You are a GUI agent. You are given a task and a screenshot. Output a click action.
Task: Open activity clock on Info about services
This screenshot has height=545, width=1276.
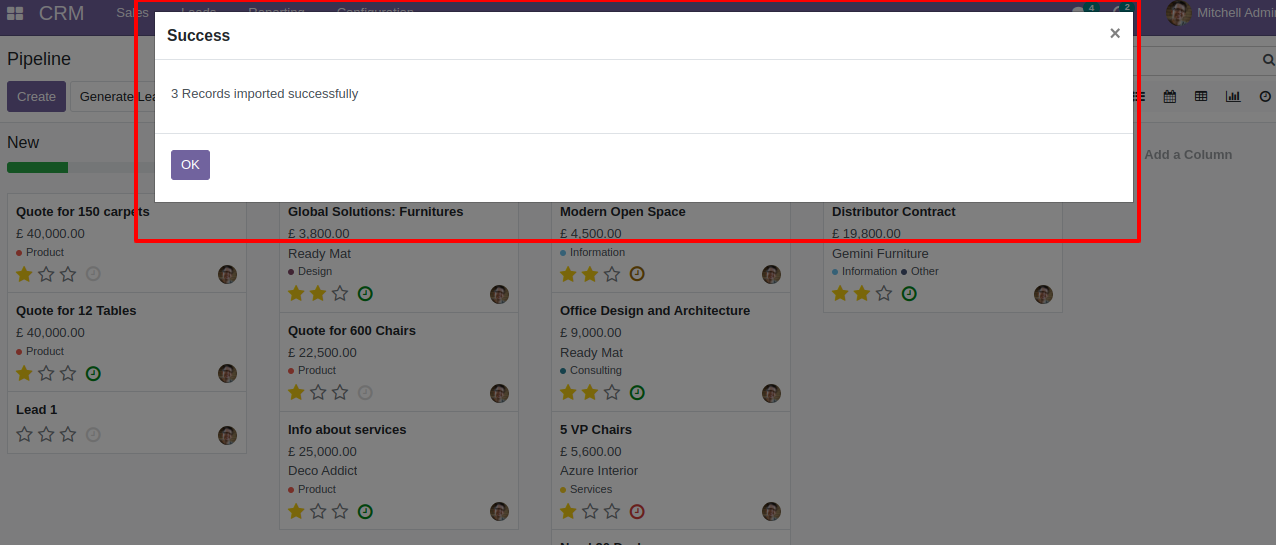point(365,511)
